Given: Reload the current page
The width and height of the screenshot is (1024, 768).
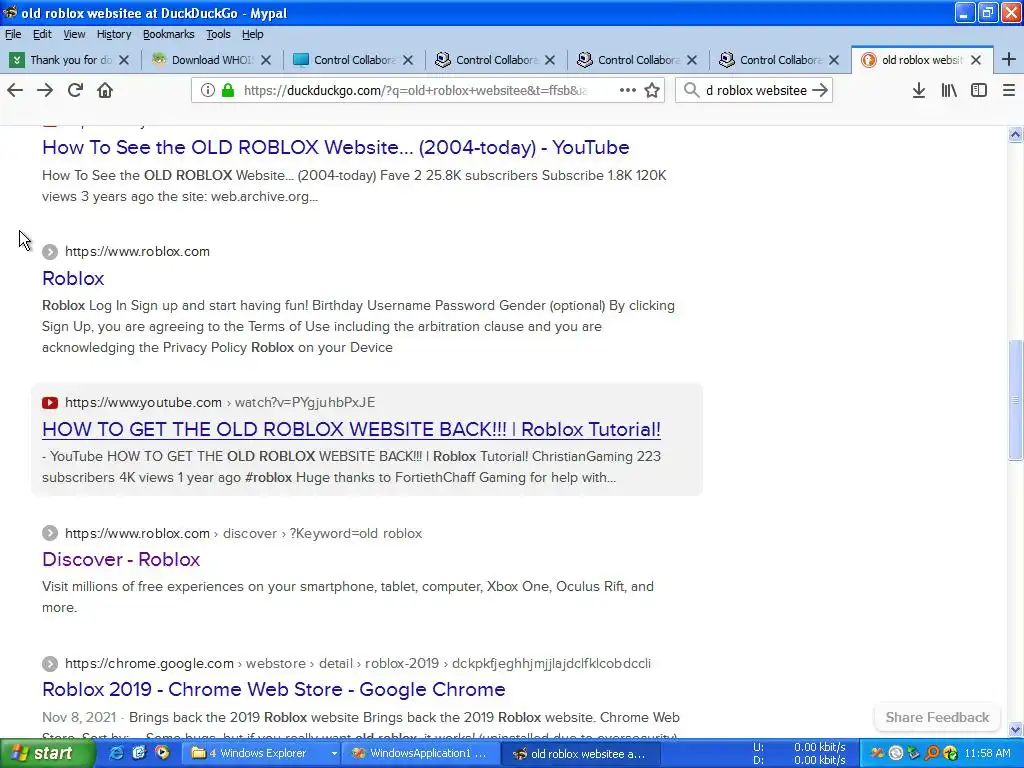Looking at the screenshot, I should (x=75, y=90).
